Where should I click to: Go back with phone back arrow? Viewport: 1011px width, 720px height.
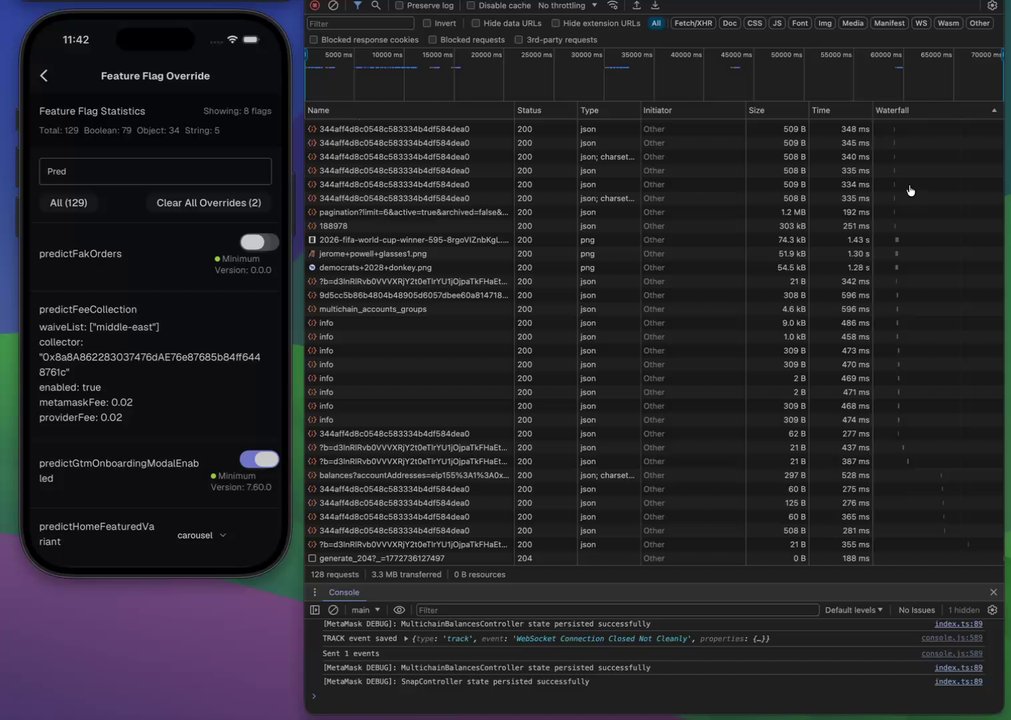pos(44,76)
